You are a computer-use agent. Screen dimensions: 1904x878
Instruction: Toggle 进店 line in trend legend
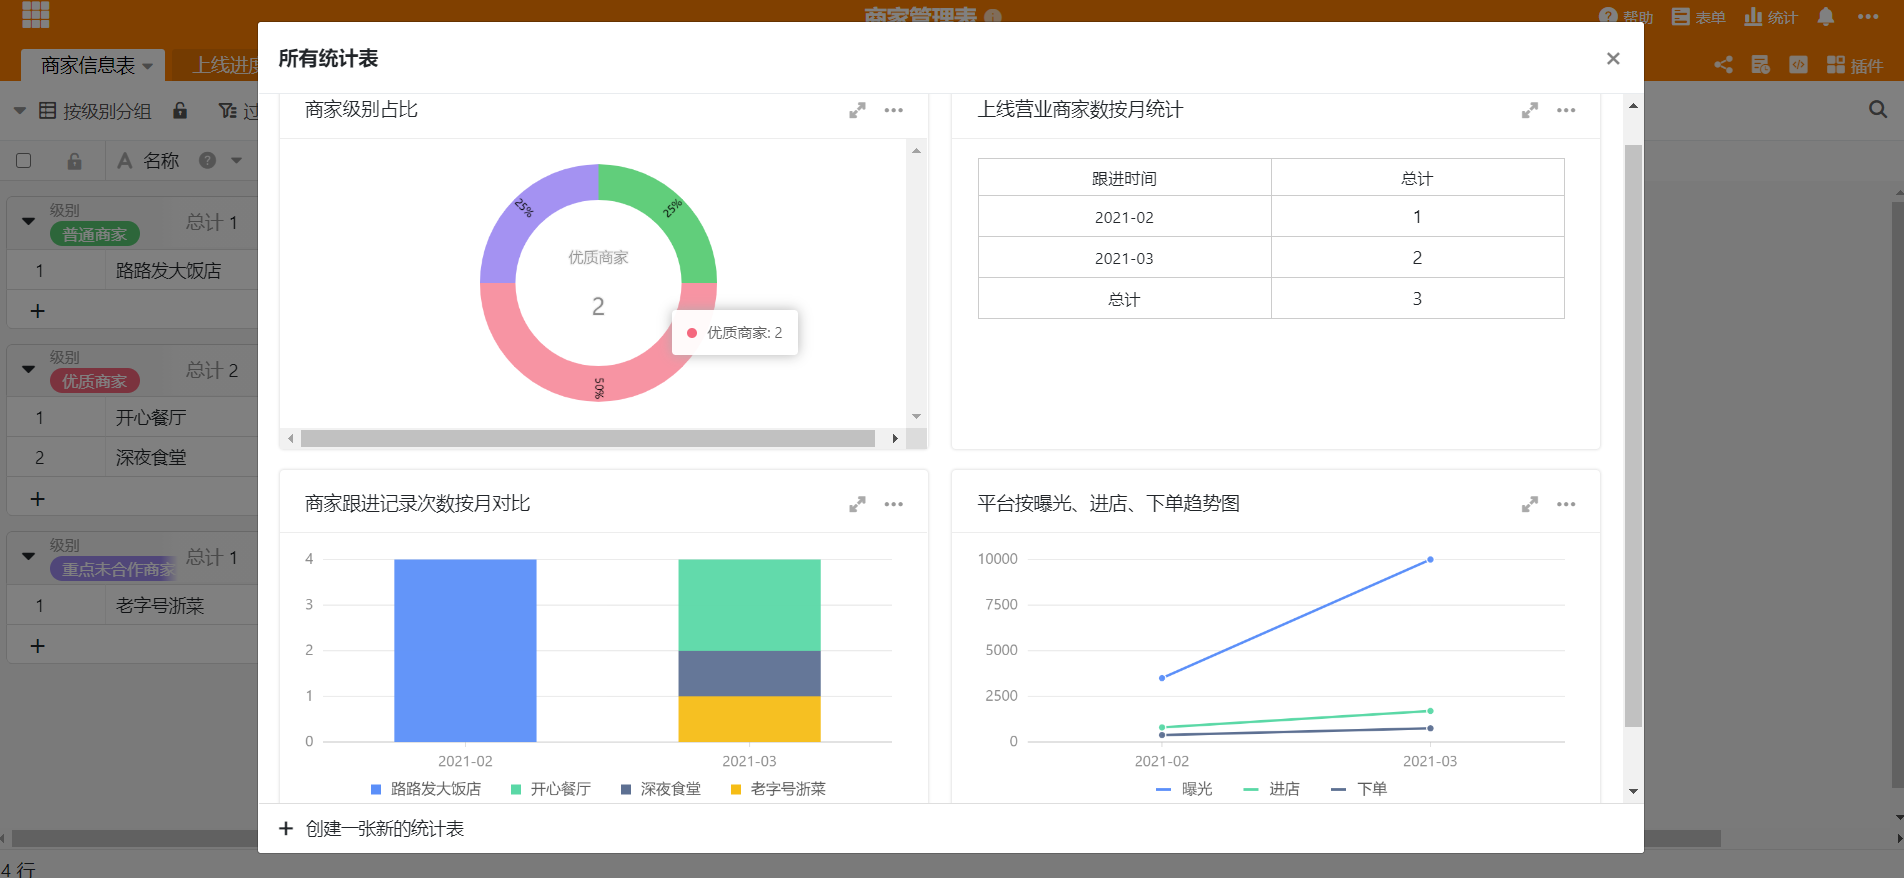click(x=1272, y=789)
